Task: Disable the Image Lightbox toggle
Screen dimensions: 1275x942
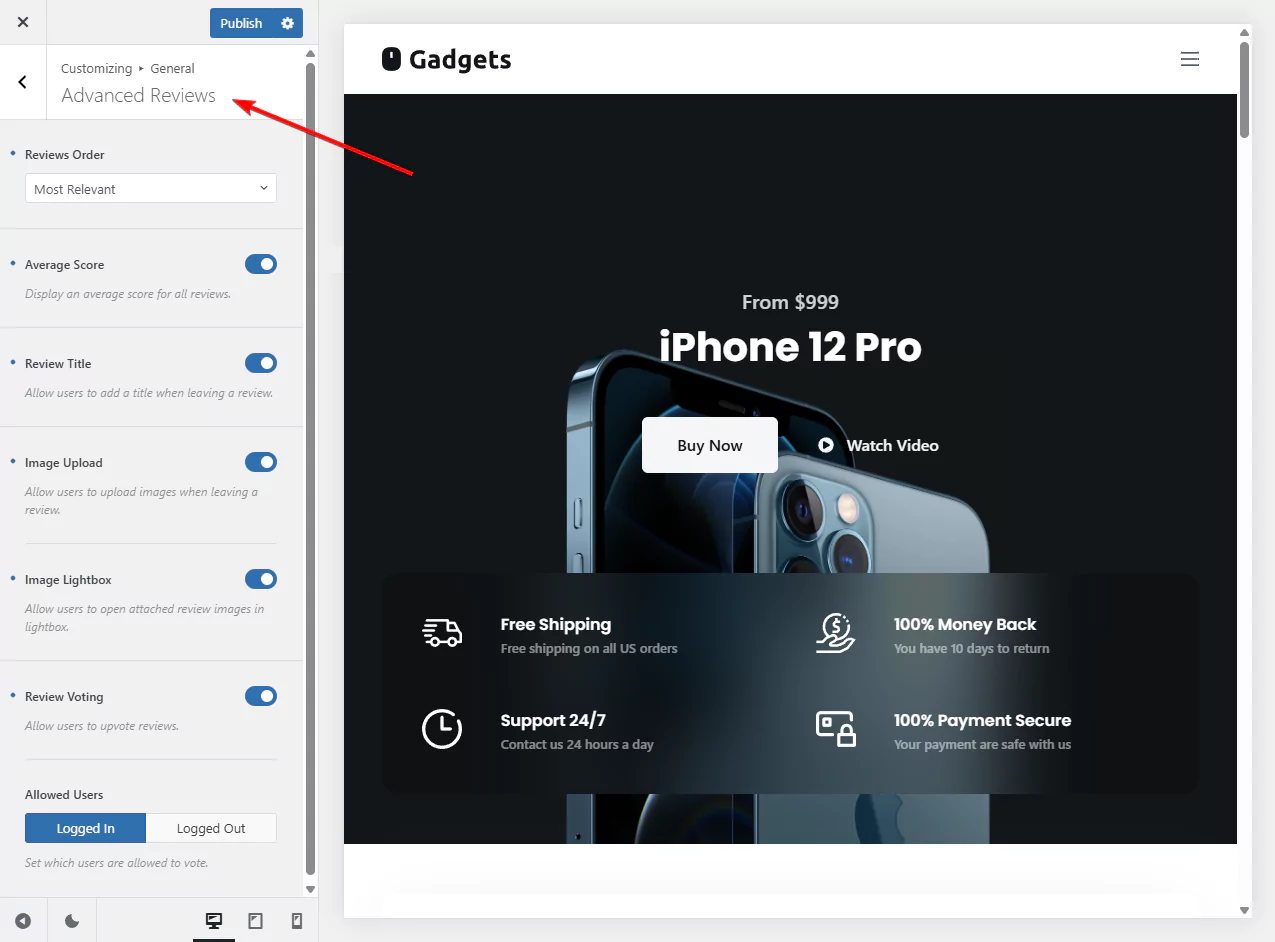Action: pyautogui.click(x=261, y=579)
